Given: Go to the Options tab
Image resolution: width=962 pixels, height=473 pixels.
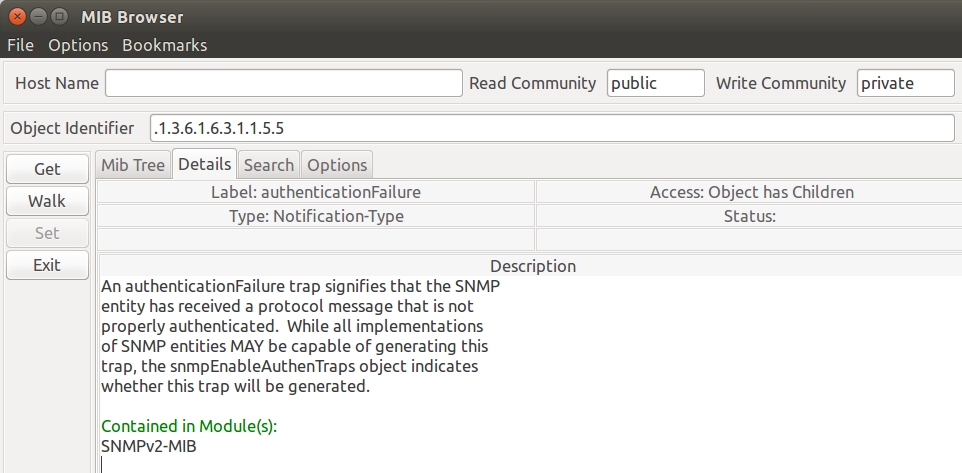Looking at the screenshot, I should [337, 165].
